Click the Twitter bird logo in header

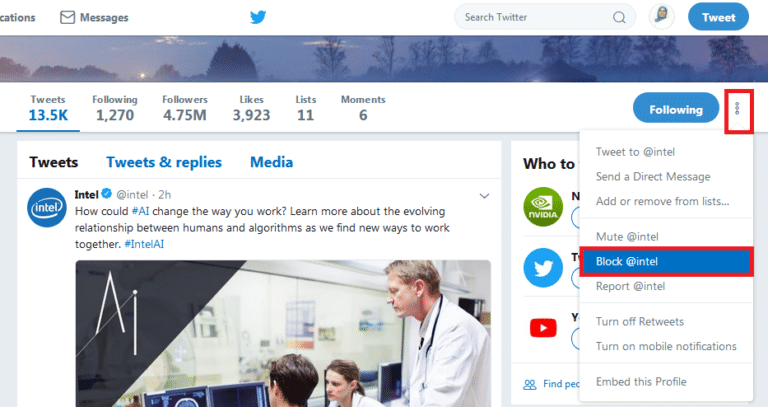[x=258, y=17]
